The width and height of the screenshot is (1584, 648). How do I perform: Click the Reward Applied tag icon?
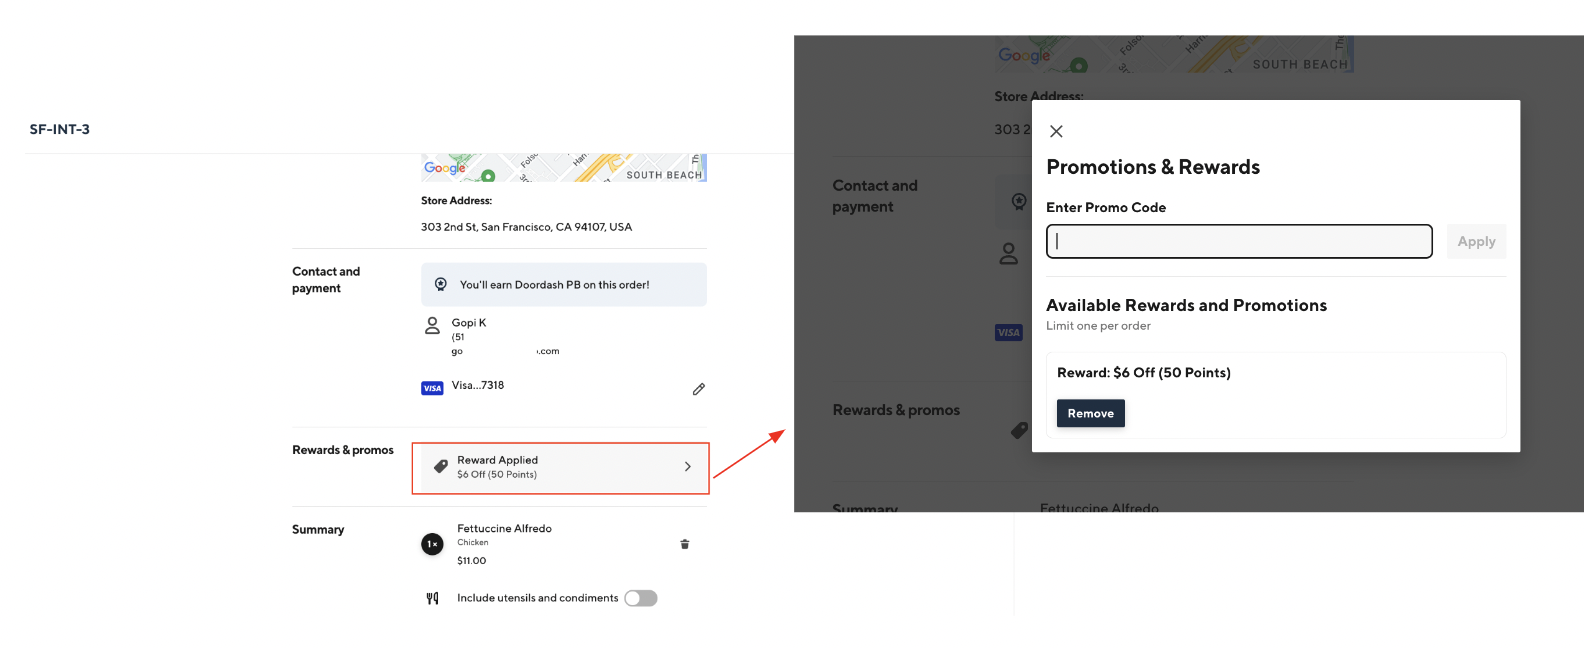click(x=440, y=466)
